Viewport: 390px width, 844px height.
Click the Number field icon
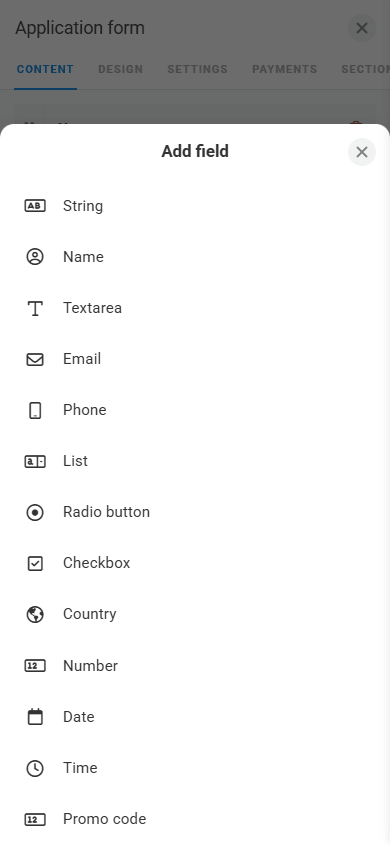coord(35,666)
